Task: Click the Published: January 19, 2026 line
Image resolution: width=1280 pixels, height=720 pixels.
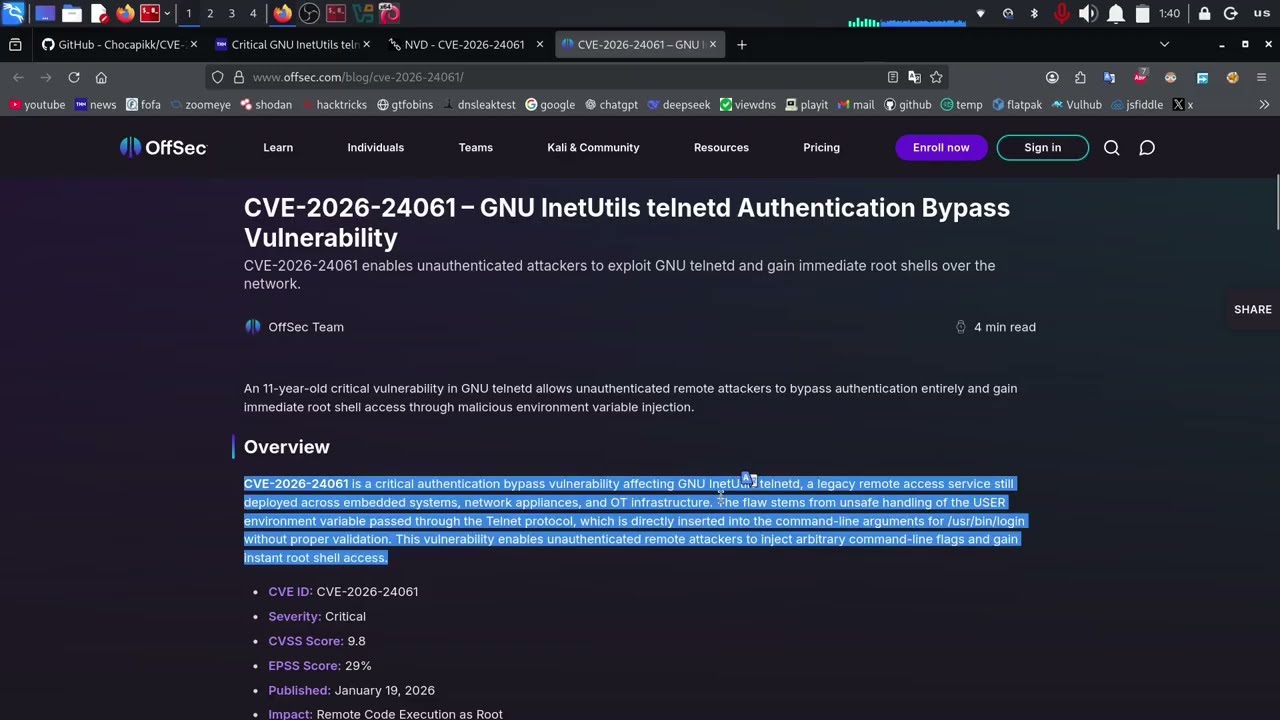Action: pyautogui.click(x=351, y=690)
